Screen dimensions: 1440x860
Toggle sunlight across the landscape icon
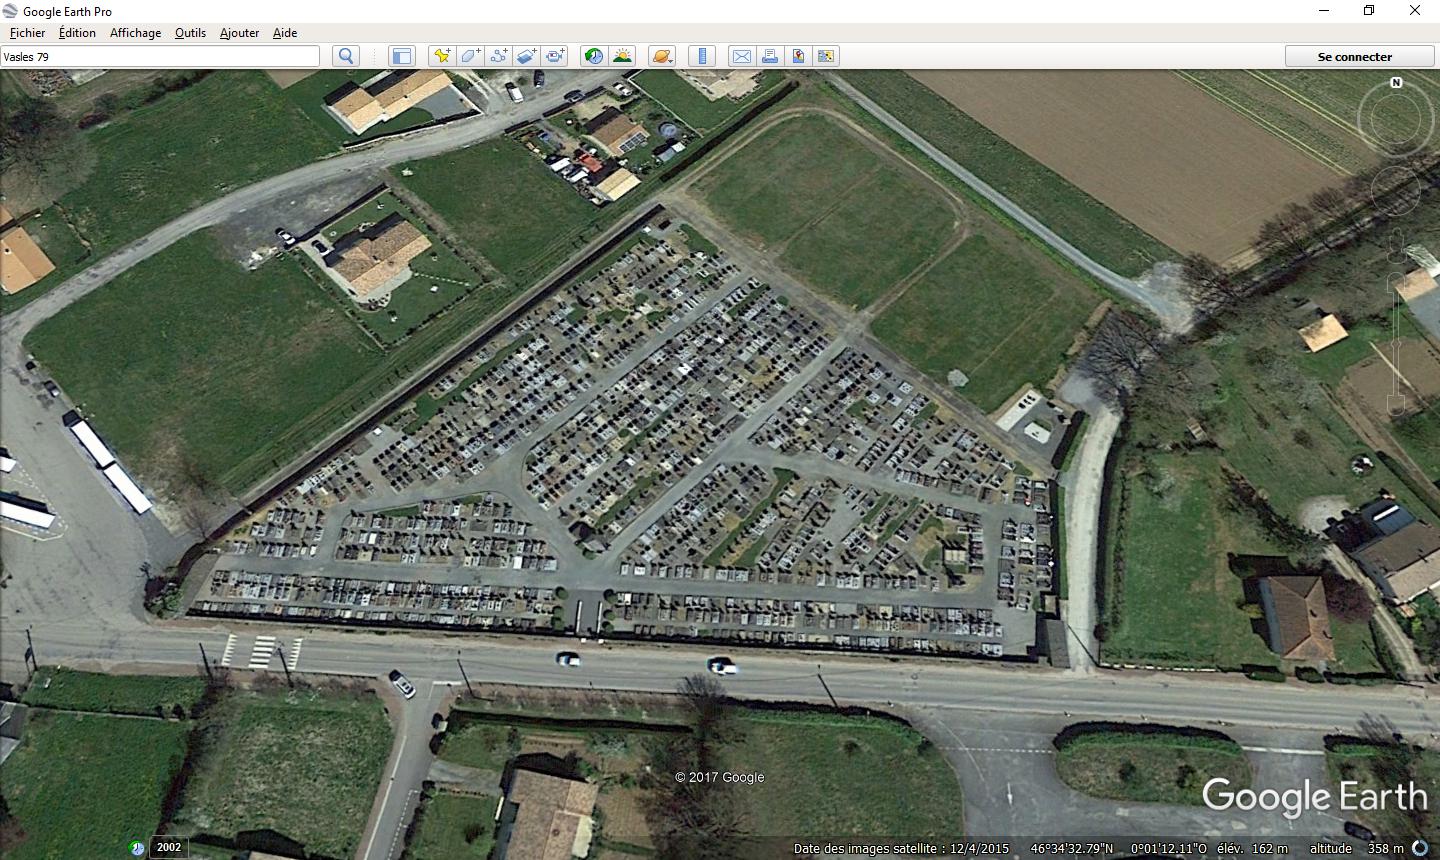622,56
